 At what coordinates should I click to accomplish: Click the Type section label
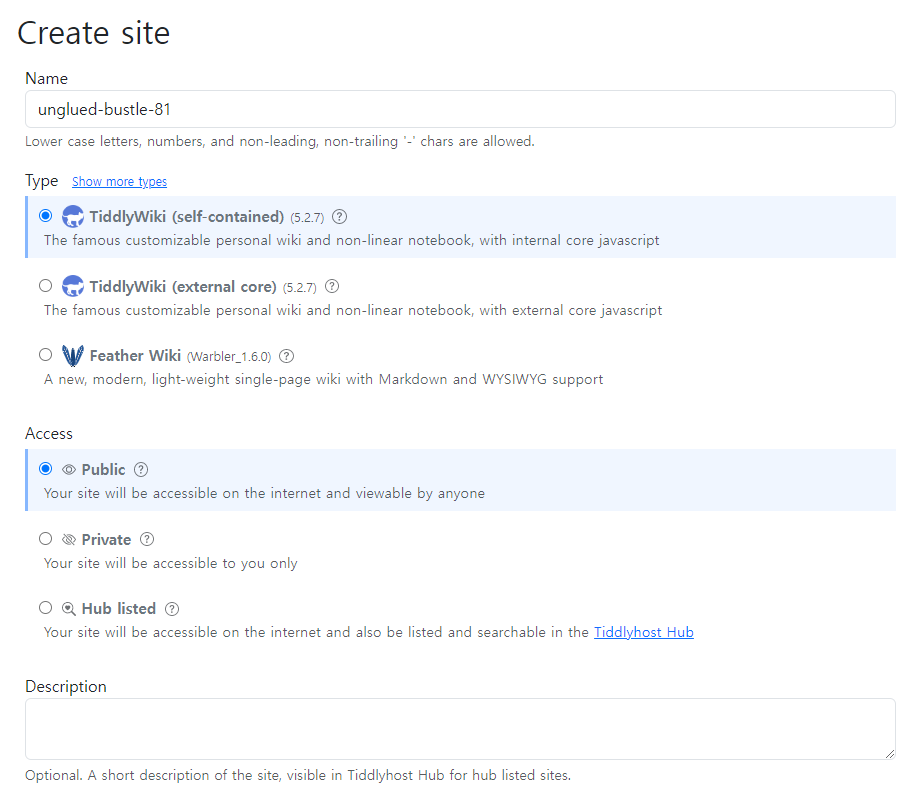pyautogui.click(x=41, y=181)
